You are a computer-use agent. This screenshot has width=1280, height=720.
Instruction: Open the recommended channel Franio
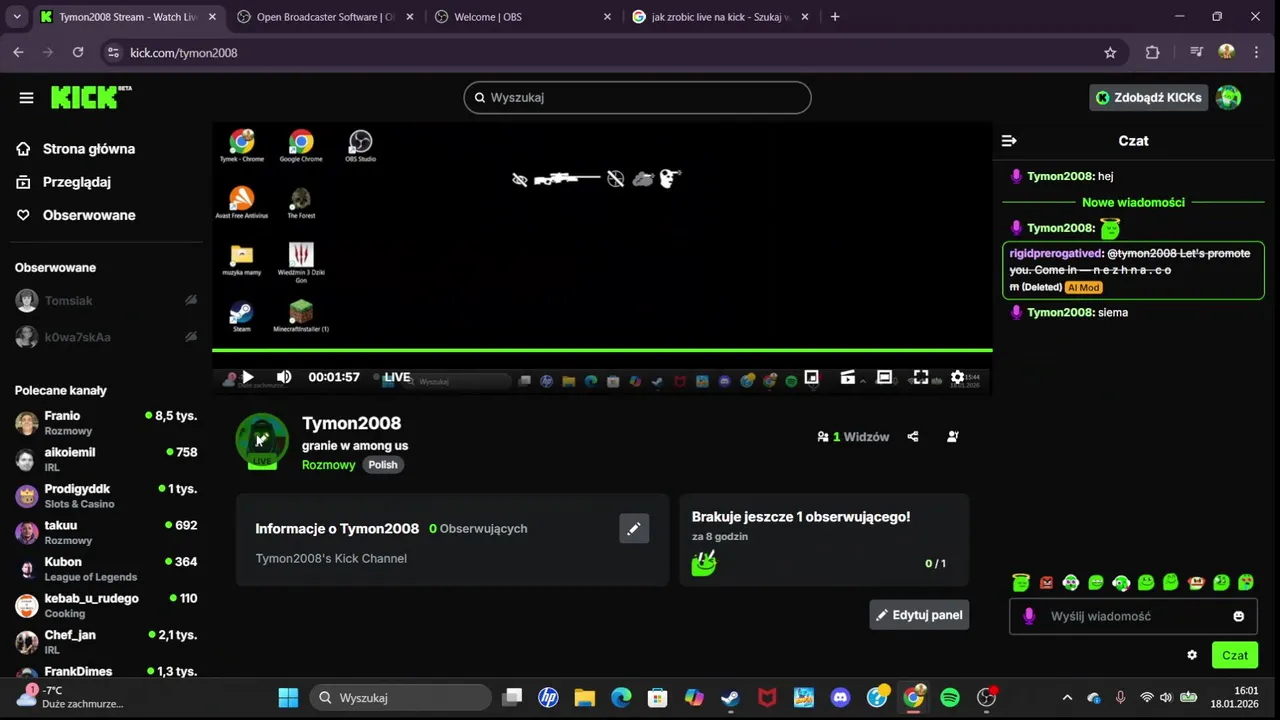[106, 423]
